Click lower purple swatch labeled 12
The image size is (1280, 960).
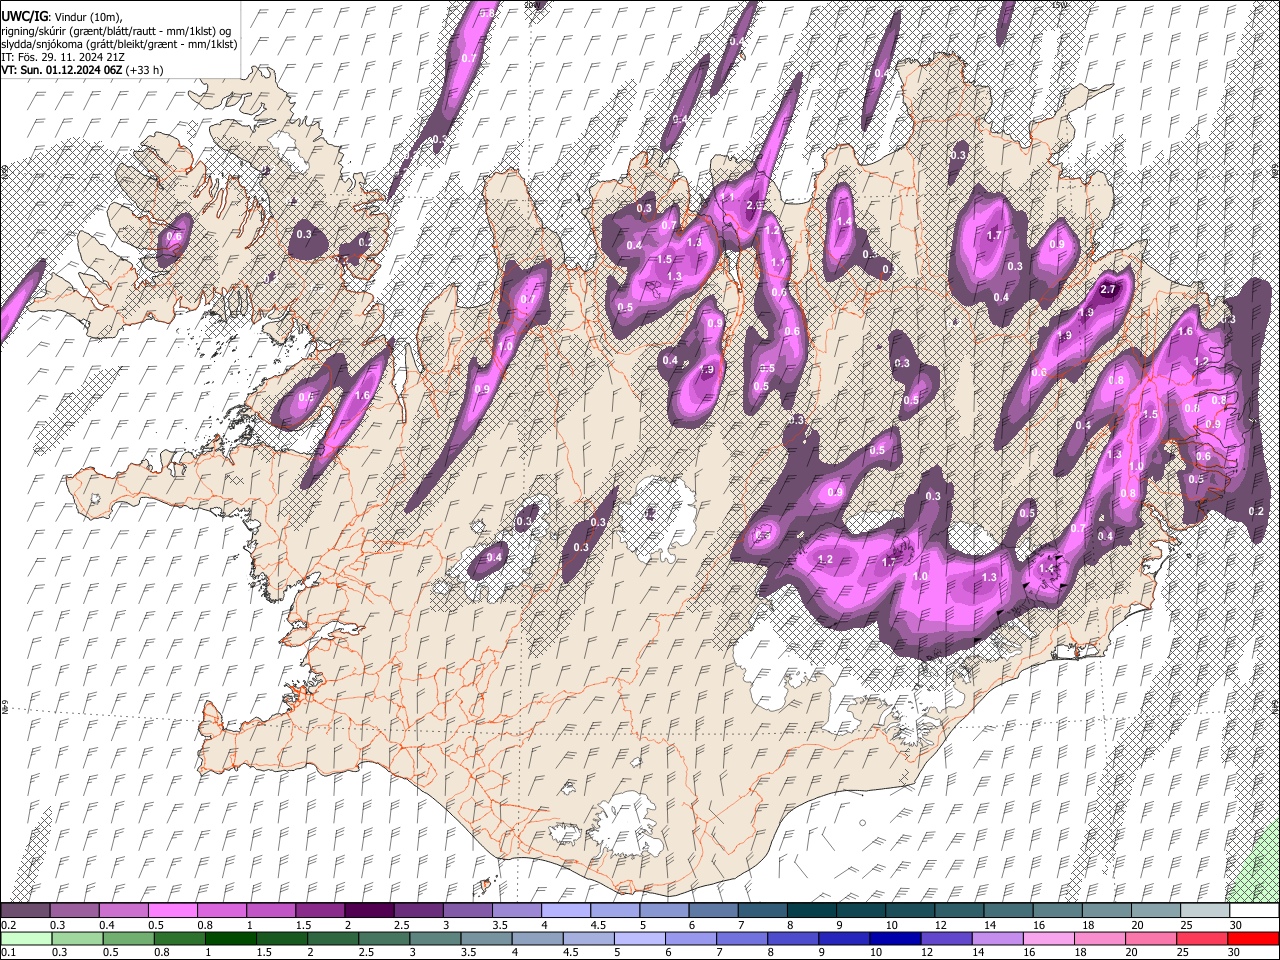pyautogui.click(x=945, y=938)
